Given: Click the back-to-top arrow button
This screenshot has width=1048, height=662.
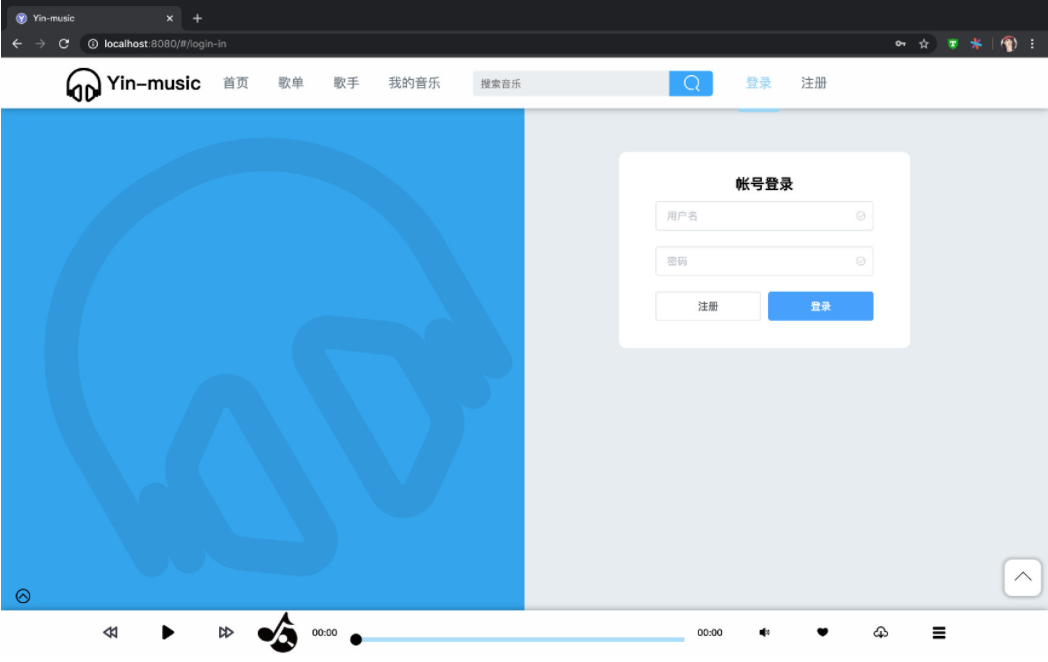Looking at the screenshot, I should tap(1023, 577).
